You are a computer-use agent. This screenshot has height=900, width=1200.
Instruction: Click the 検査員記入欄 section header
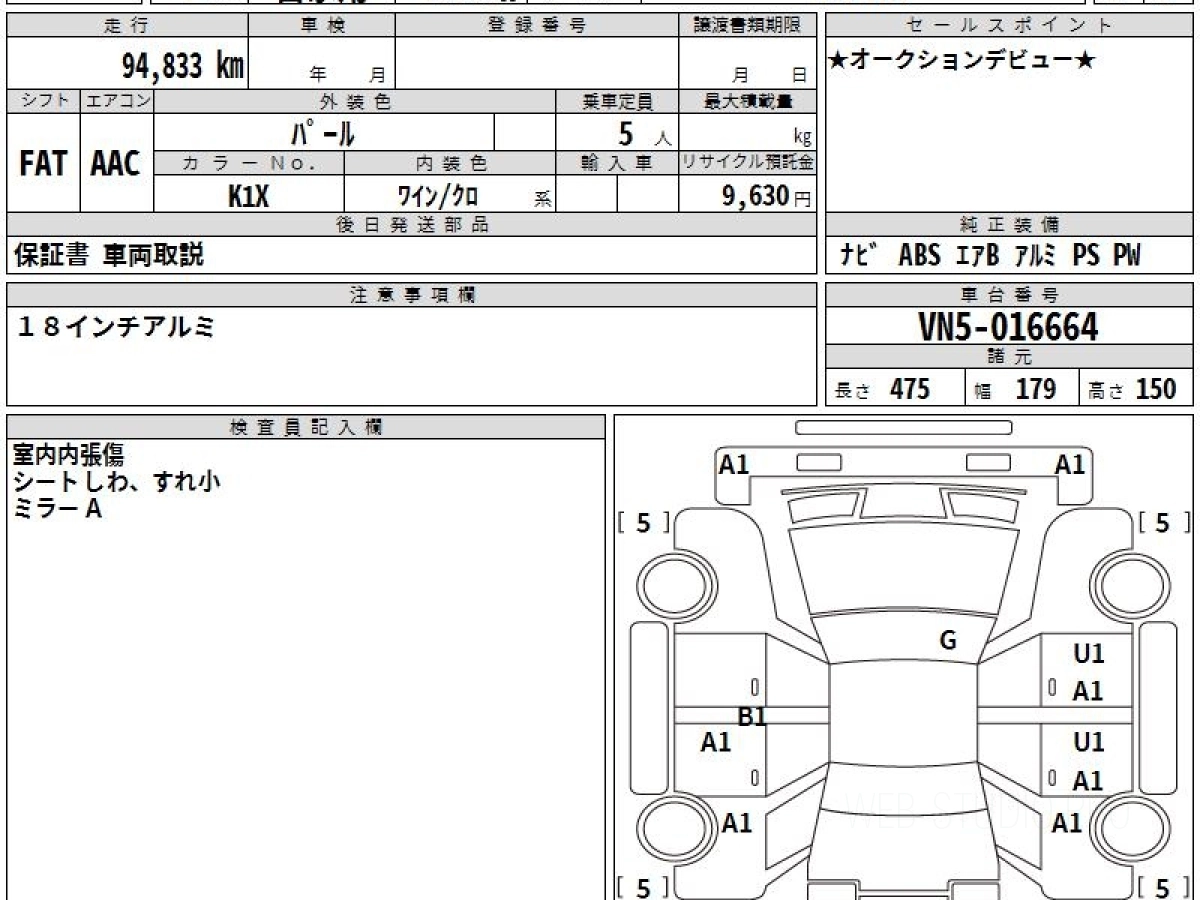click(x=306, y=427)
